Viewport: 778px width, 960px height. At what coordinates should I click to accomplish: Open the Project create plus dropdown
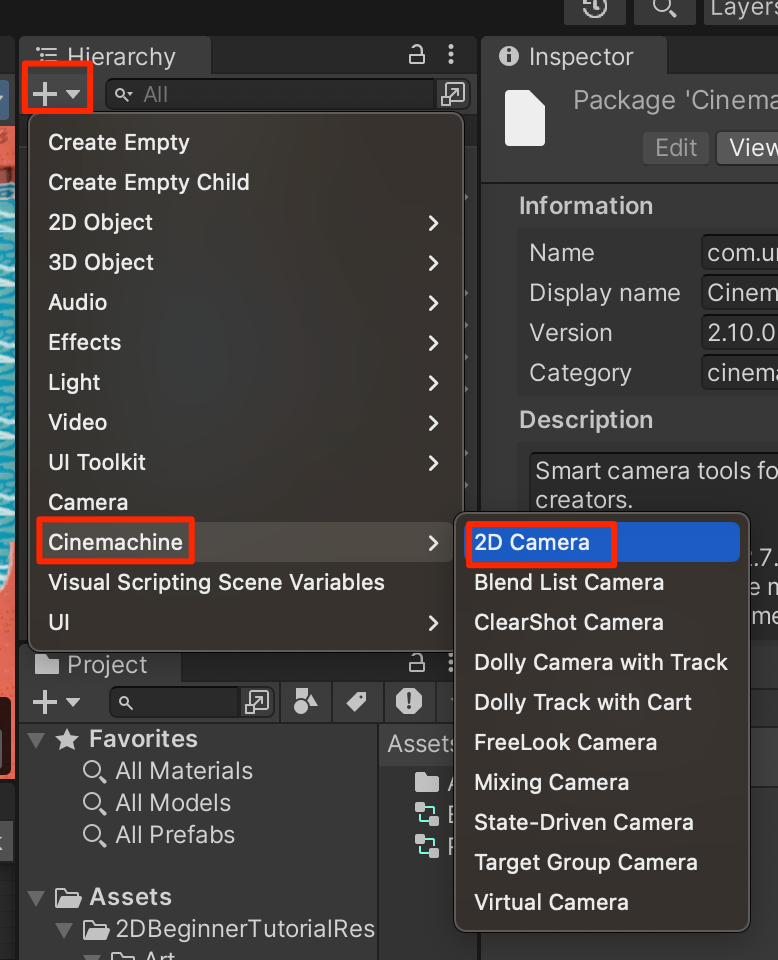(56, 702)
